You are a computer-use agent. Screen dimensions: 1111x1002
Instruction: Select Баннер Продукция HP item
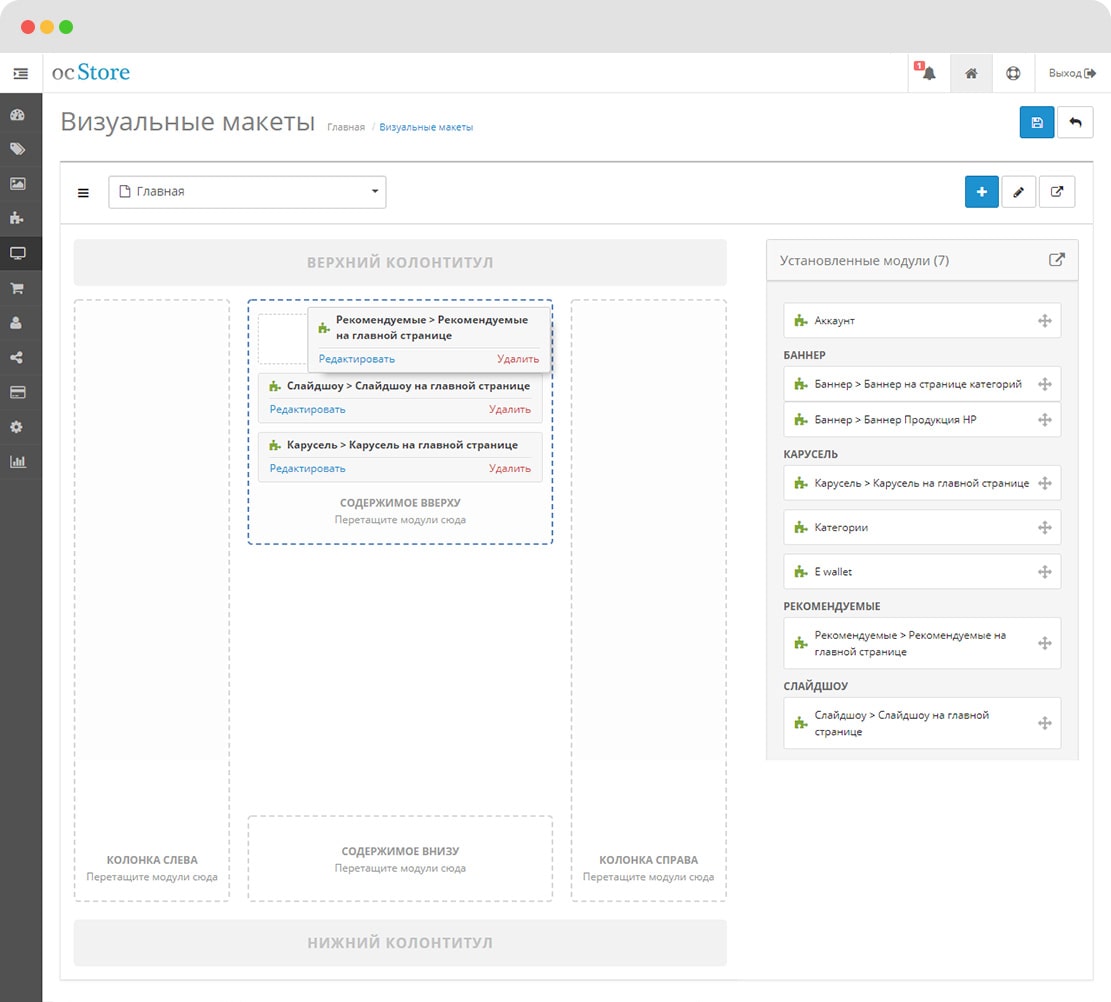coord(922,420)
